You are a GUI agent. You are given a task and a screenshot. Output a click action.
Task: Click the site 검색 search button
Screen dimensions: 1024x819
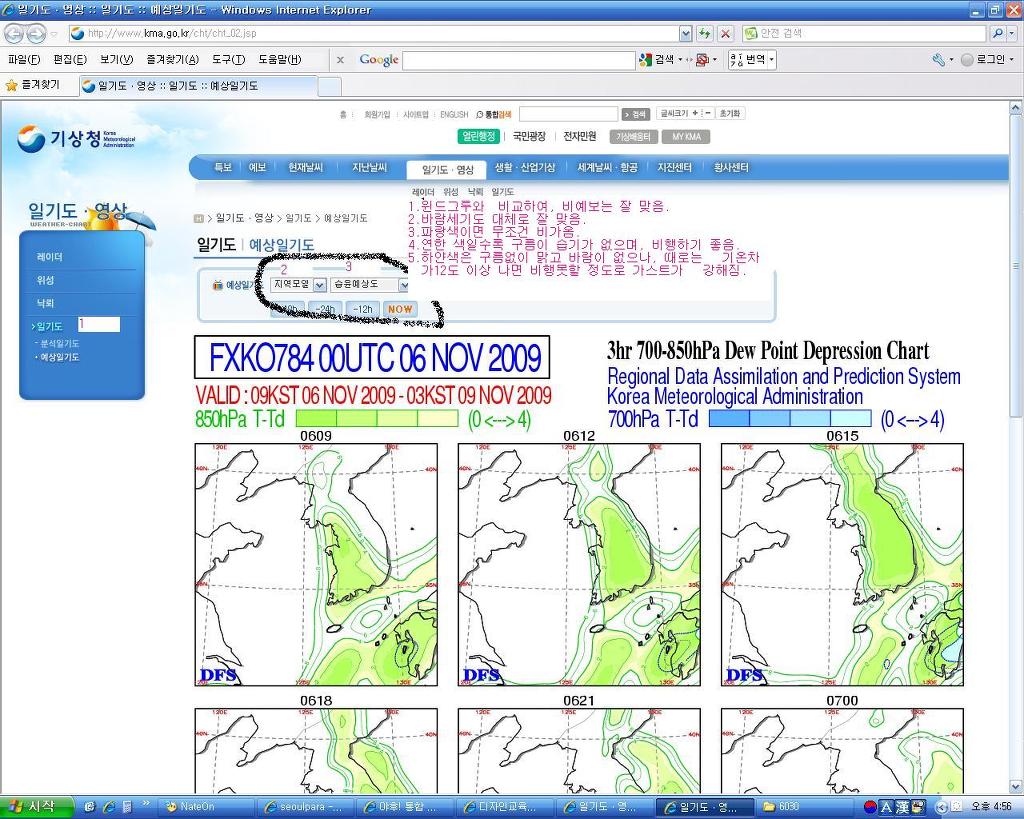tap(635, 114)
